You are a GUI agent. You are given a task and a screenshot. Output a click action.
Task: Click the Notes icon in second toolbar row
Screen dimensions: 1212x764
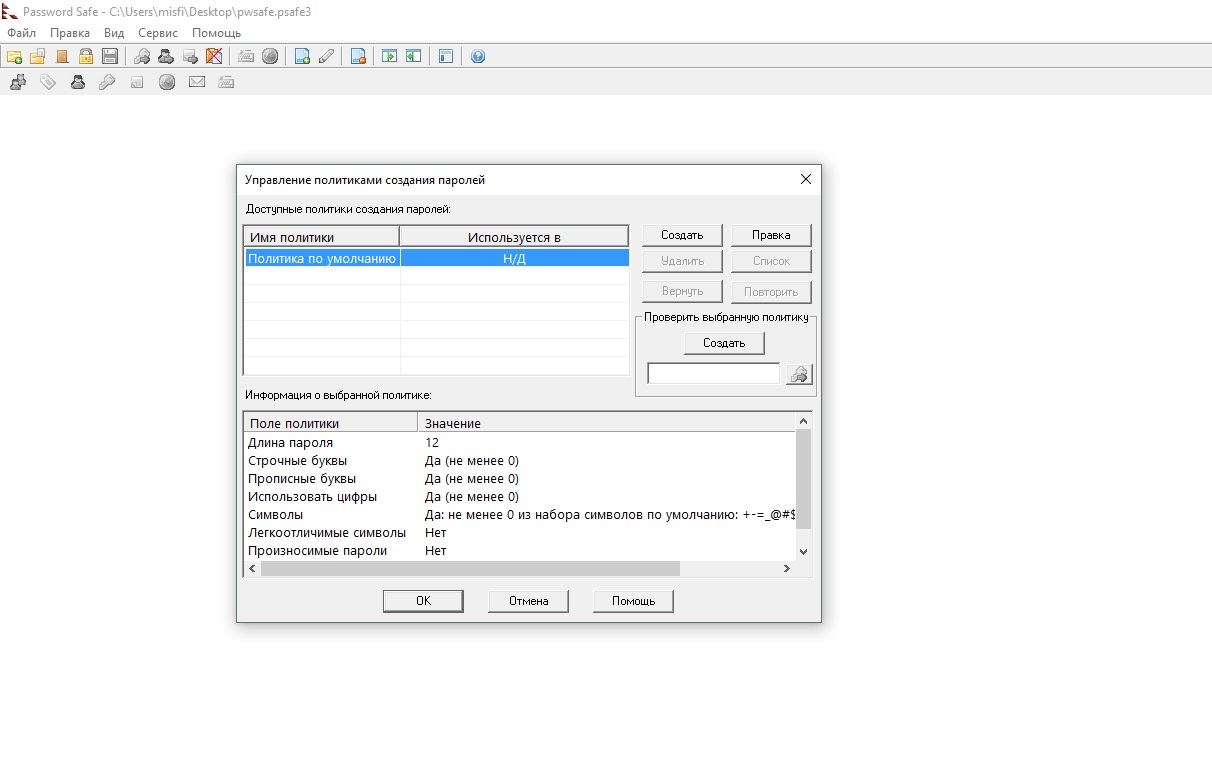pyautogui.click(x=137, y=82)
